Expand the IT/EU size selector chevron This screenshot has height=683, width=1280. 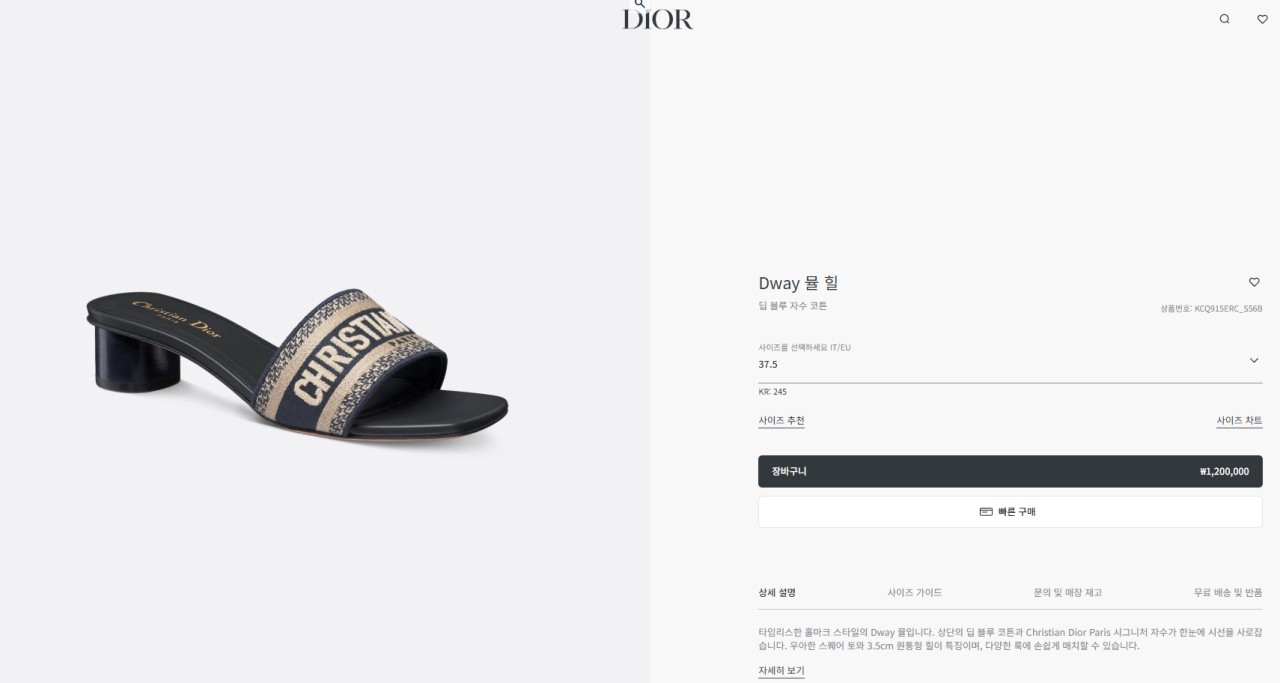coord(1254,360)
